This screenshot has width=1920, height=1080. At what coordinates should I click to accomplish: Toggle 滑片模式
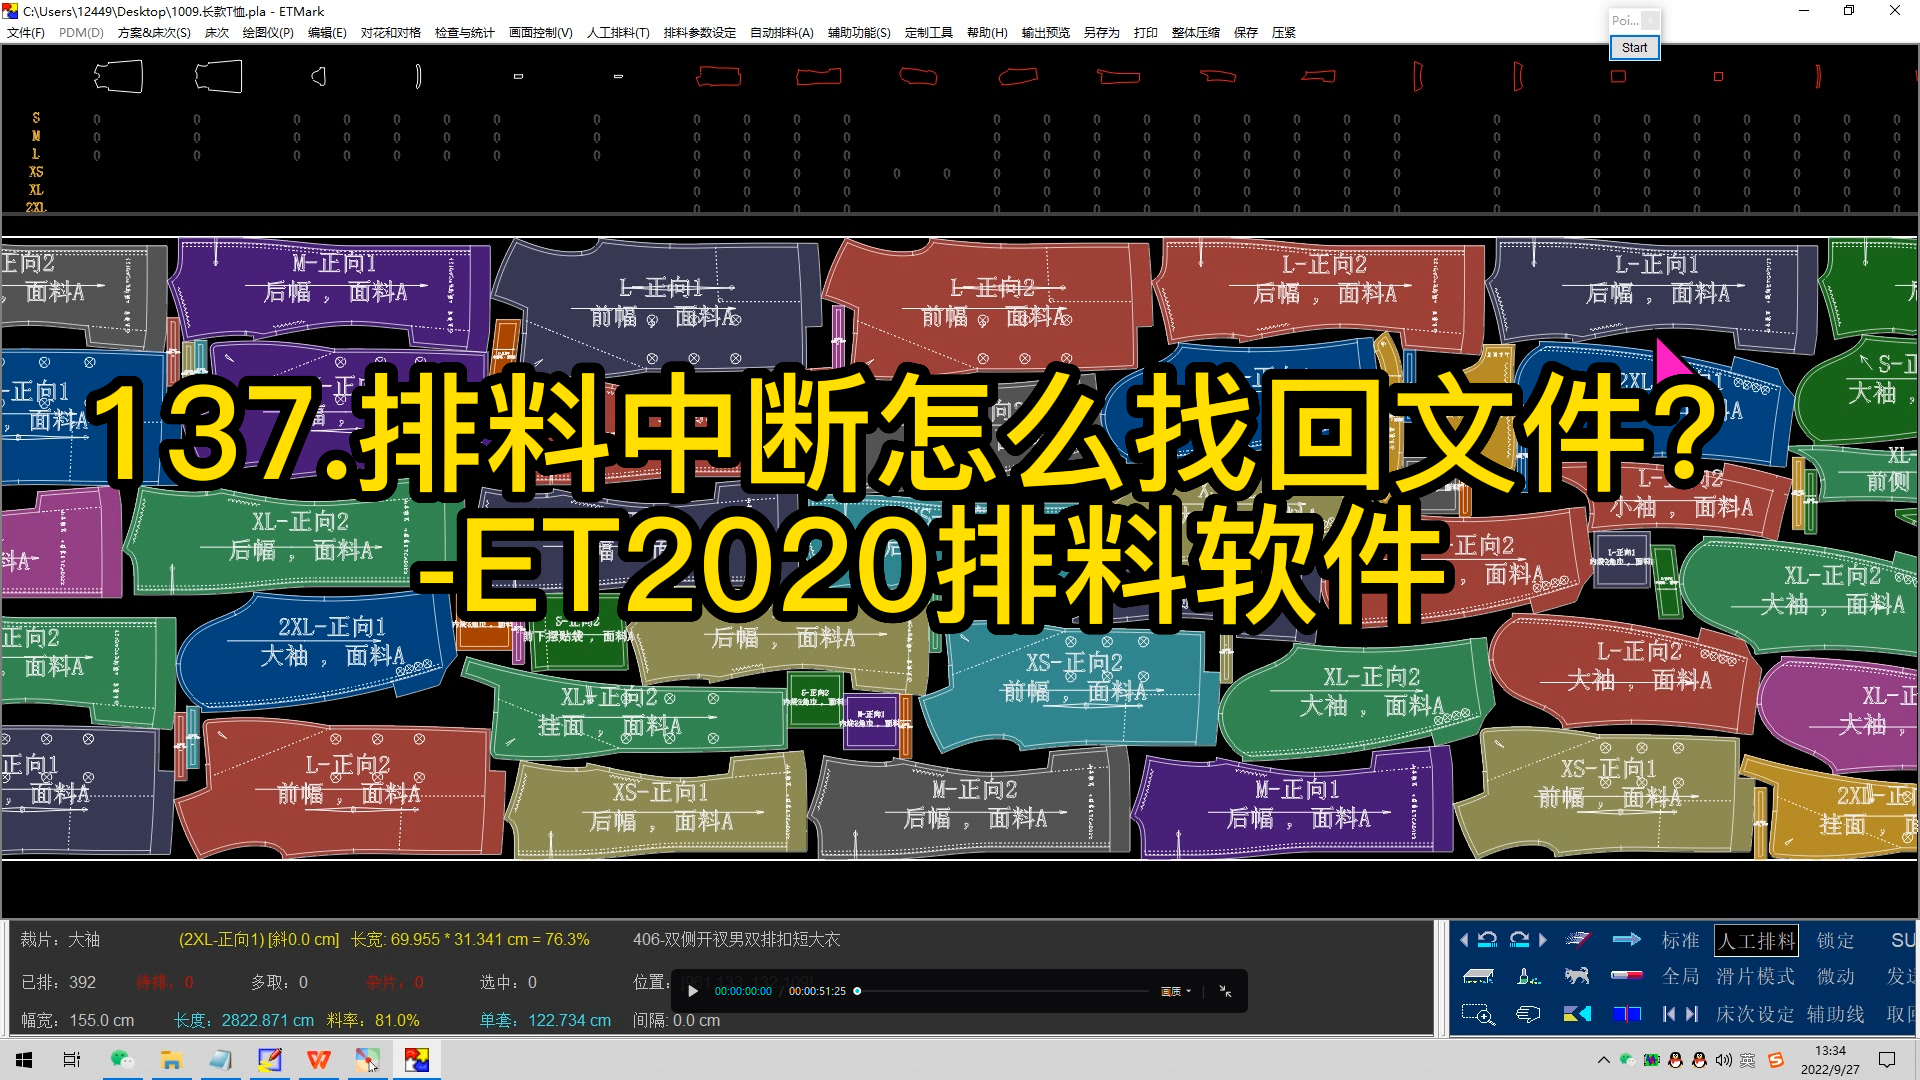[x=1756, y=976]
